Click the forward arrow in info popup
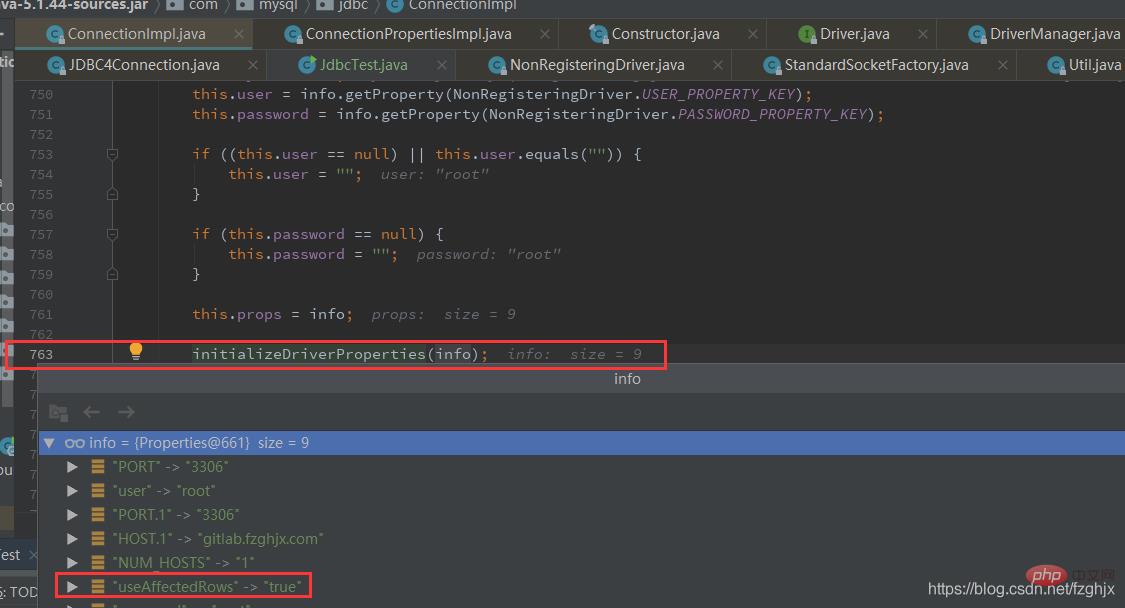1125x608 pixels. click(126, 412)
